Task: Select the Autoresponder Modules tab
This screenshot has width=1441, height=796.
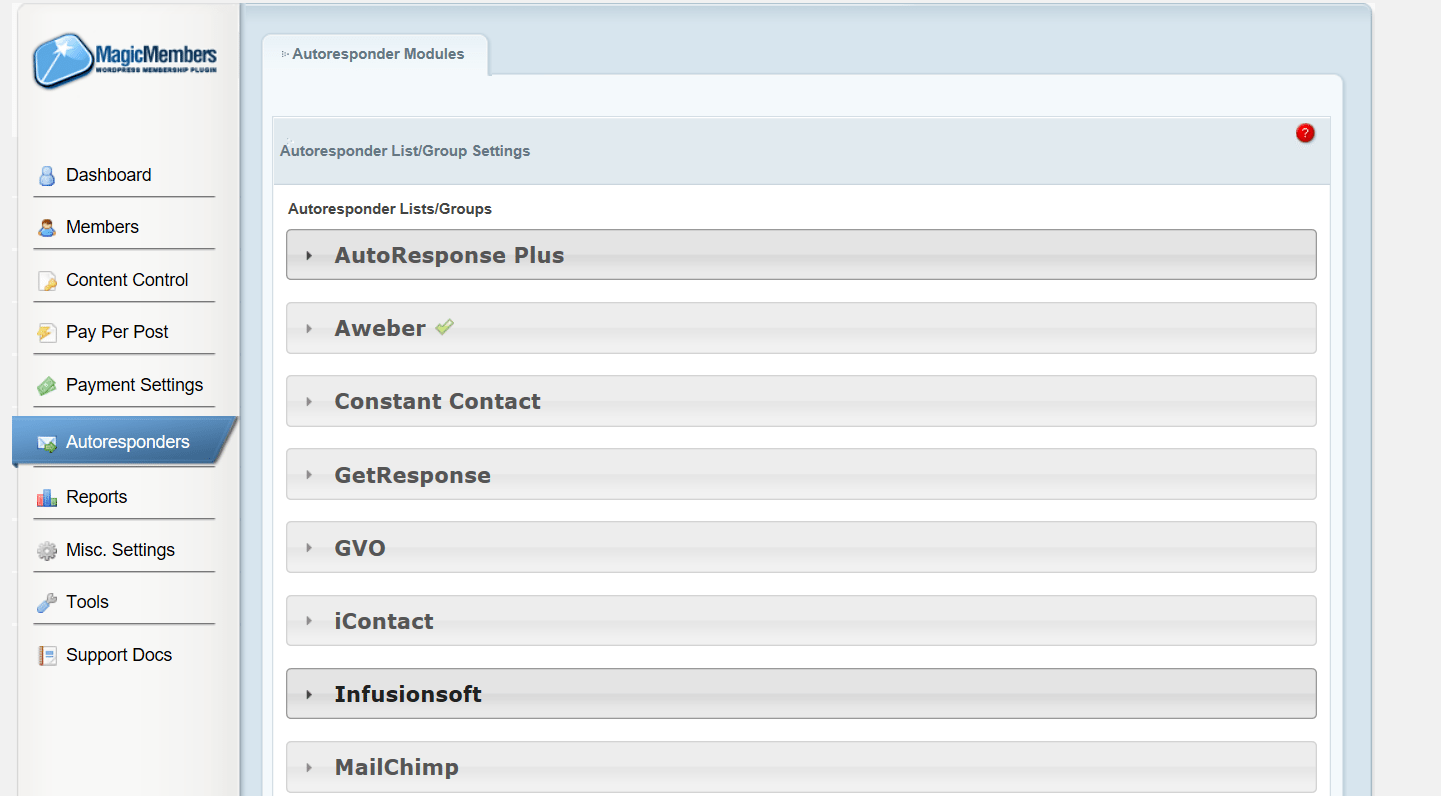Action: [x=375, y=54]
